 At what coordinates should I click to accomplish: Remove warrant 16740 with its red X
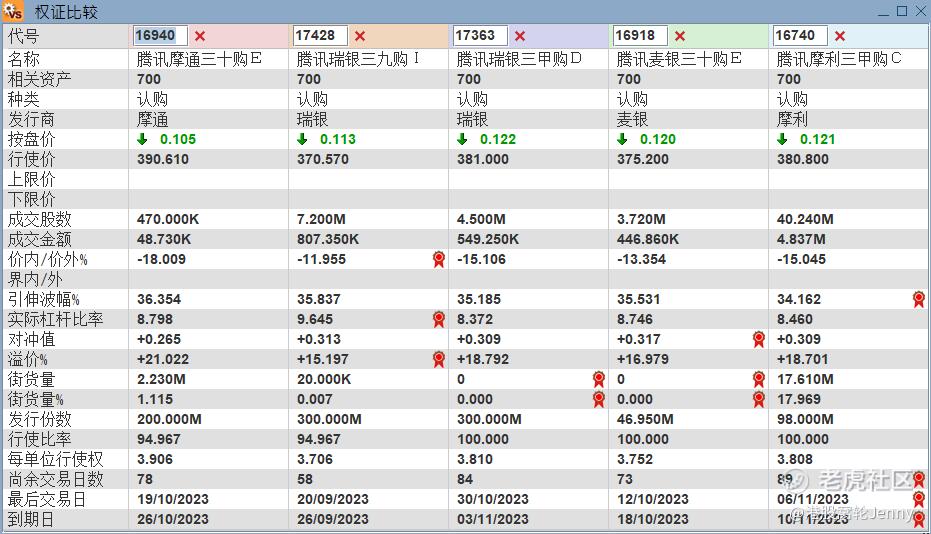point(840,36)
